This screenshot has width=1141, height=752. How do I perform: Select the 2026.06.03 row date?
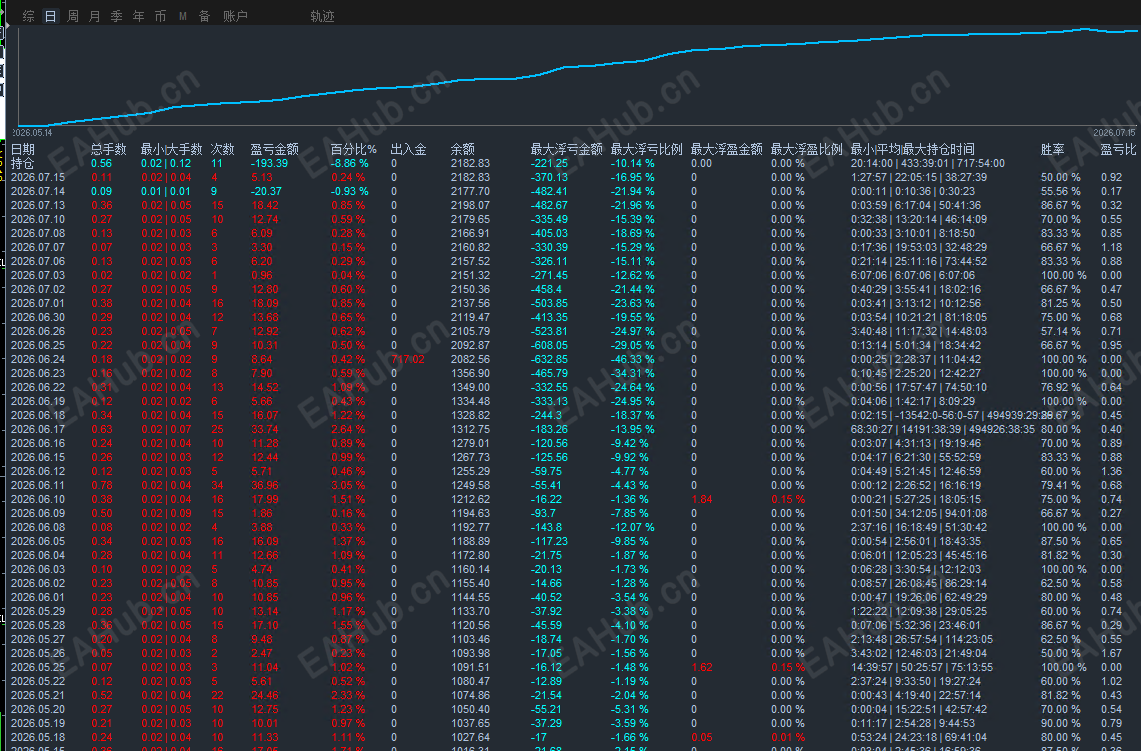[x=38, y=569]
